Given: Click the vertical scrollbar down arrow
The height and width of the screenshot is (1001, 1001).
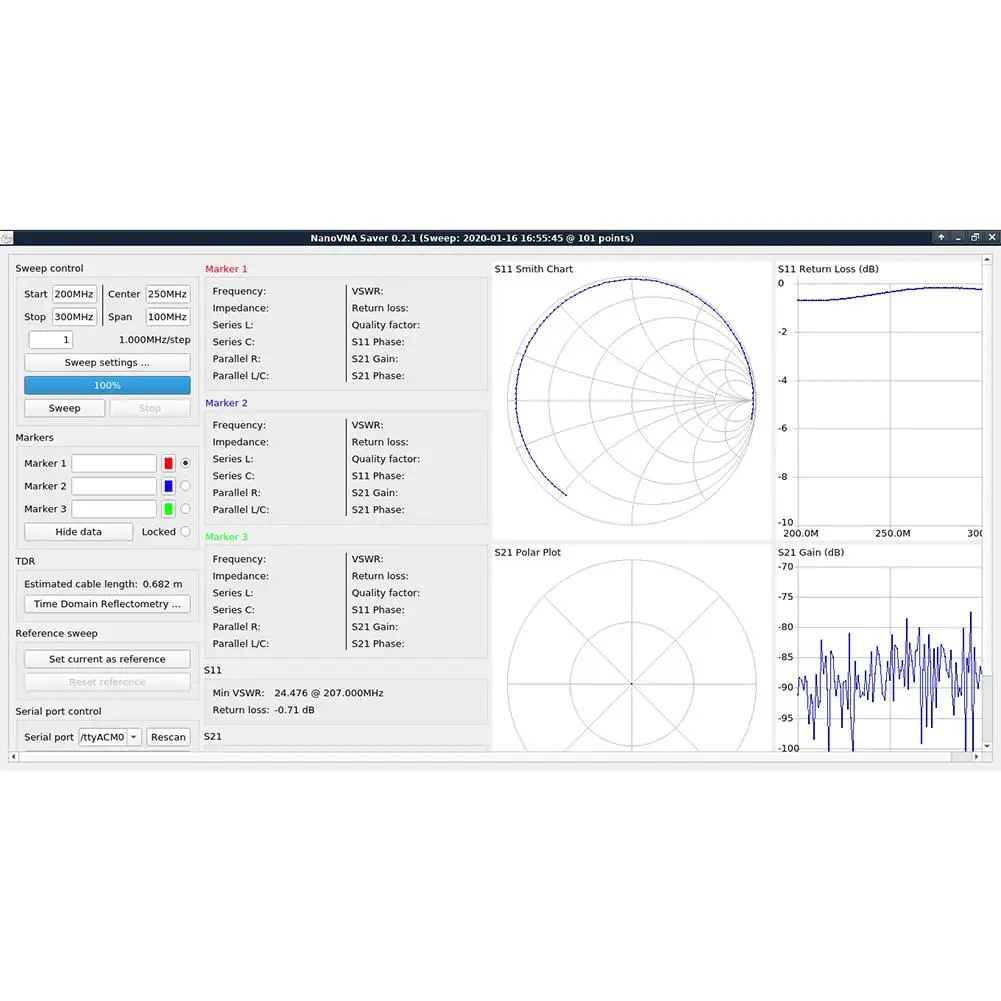Looking at the screenshot, I should (x=988, y=746).
